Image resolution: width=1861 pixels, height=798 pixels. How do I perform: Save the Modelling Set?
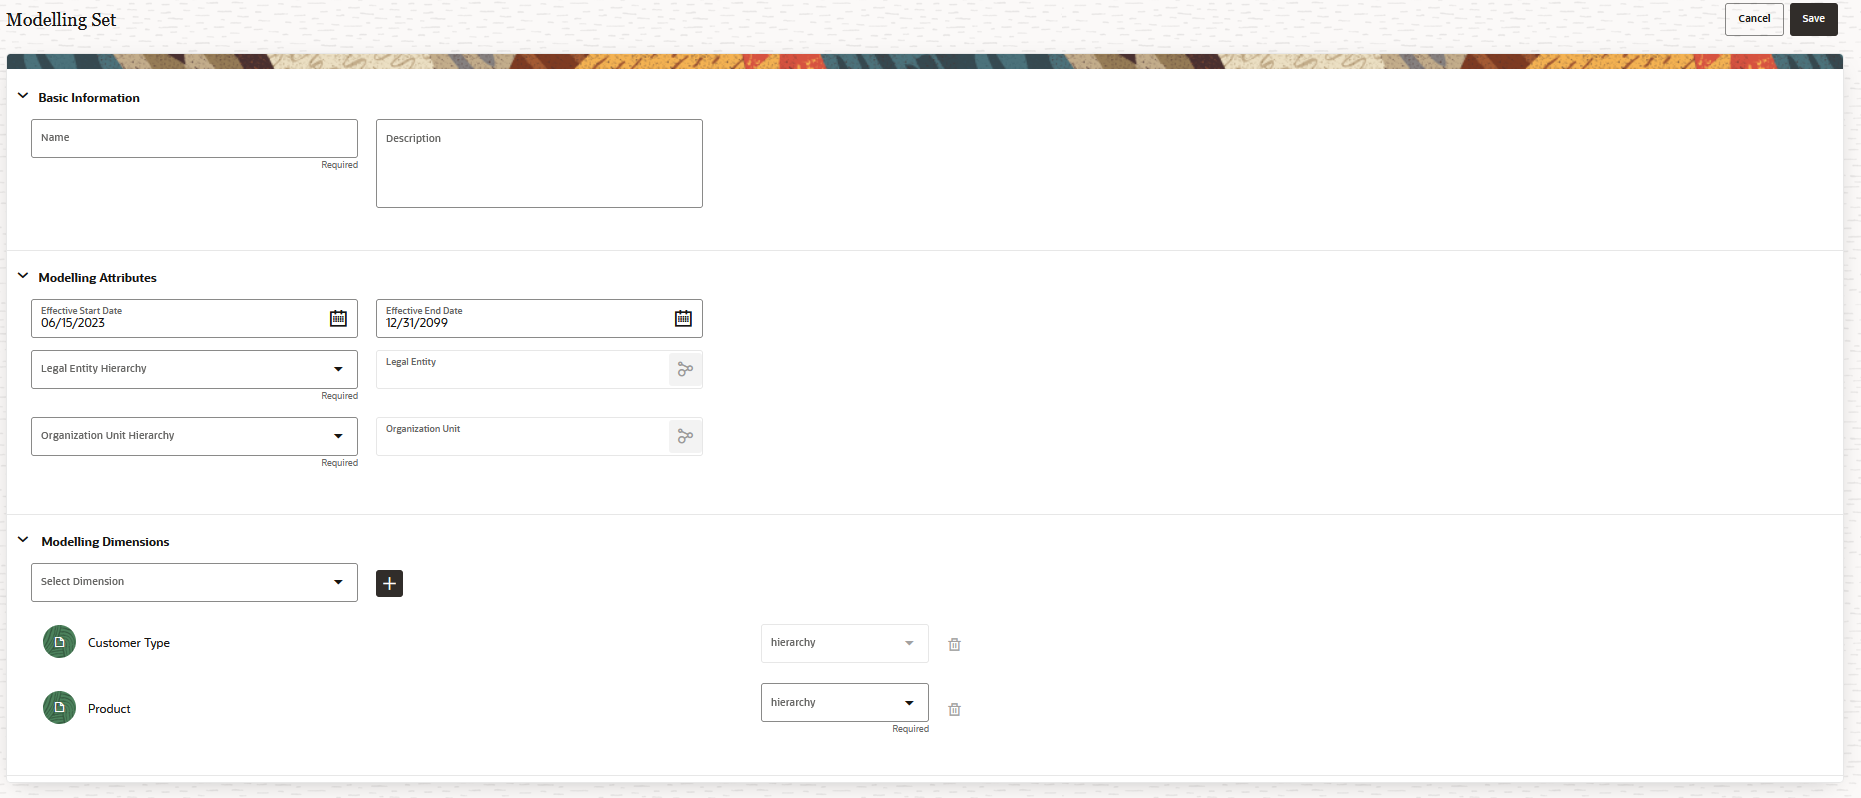[x=1813, y=19]
